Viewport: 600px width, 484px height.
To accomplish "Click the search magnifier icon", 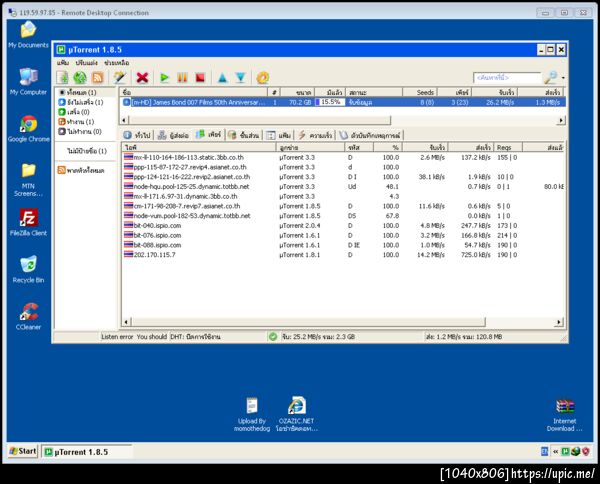I will [551, 78].
